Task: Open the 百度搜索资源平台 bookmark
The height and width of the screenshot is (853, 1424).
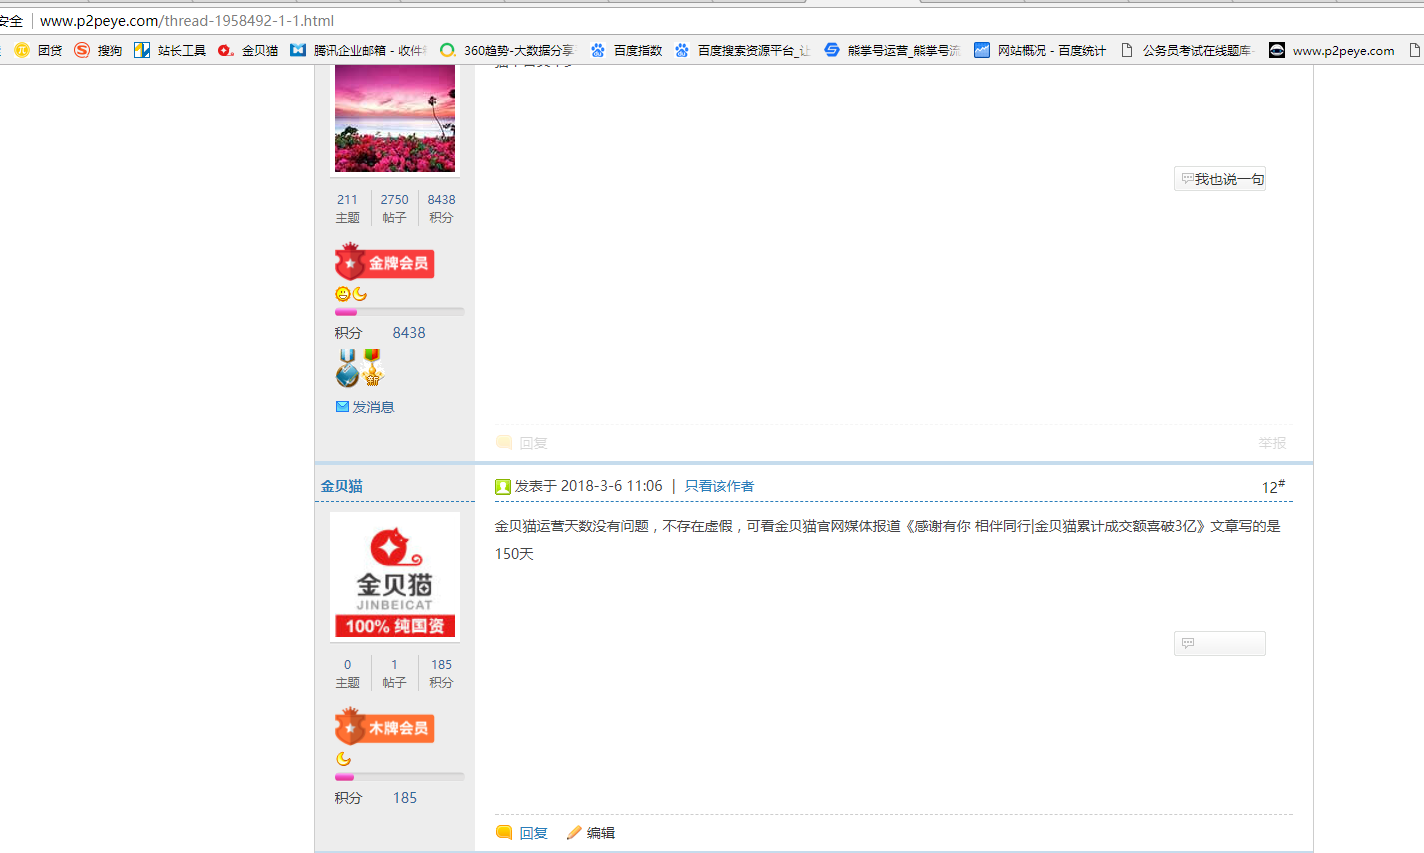Action: (742, 50)
